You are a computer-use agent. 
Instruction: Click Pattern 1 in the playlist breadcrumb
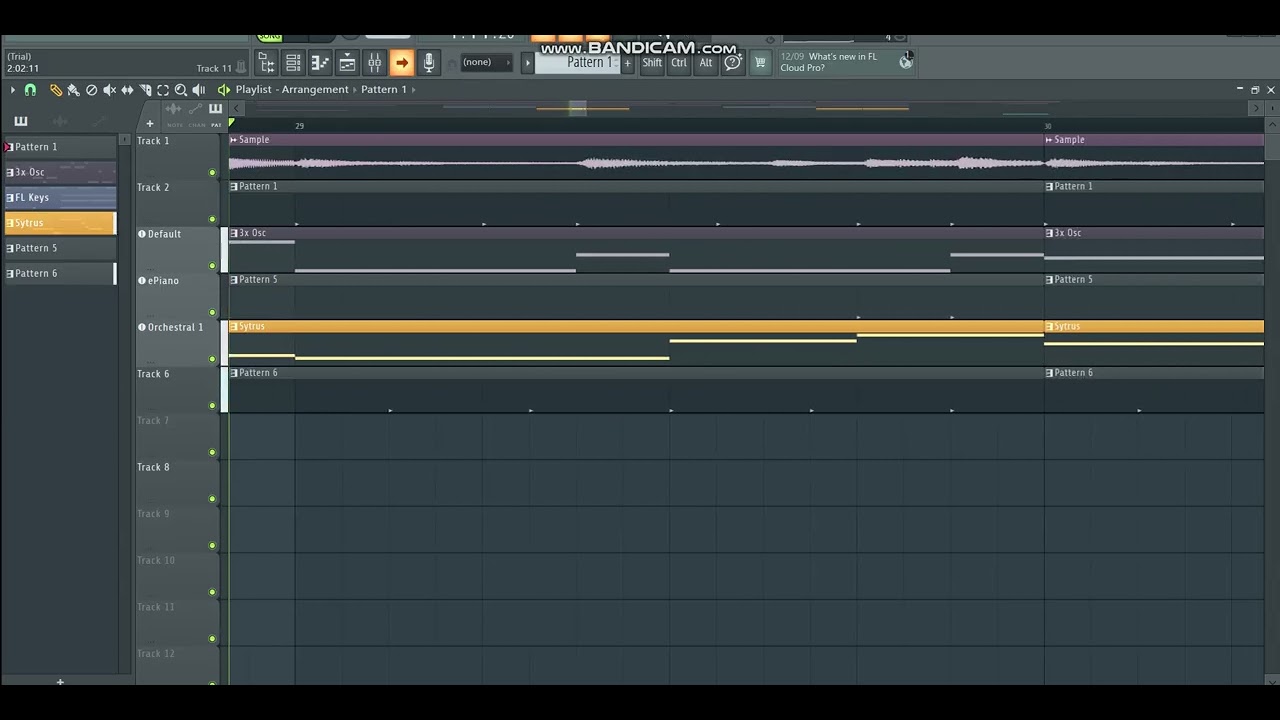[x=384, y=90]
